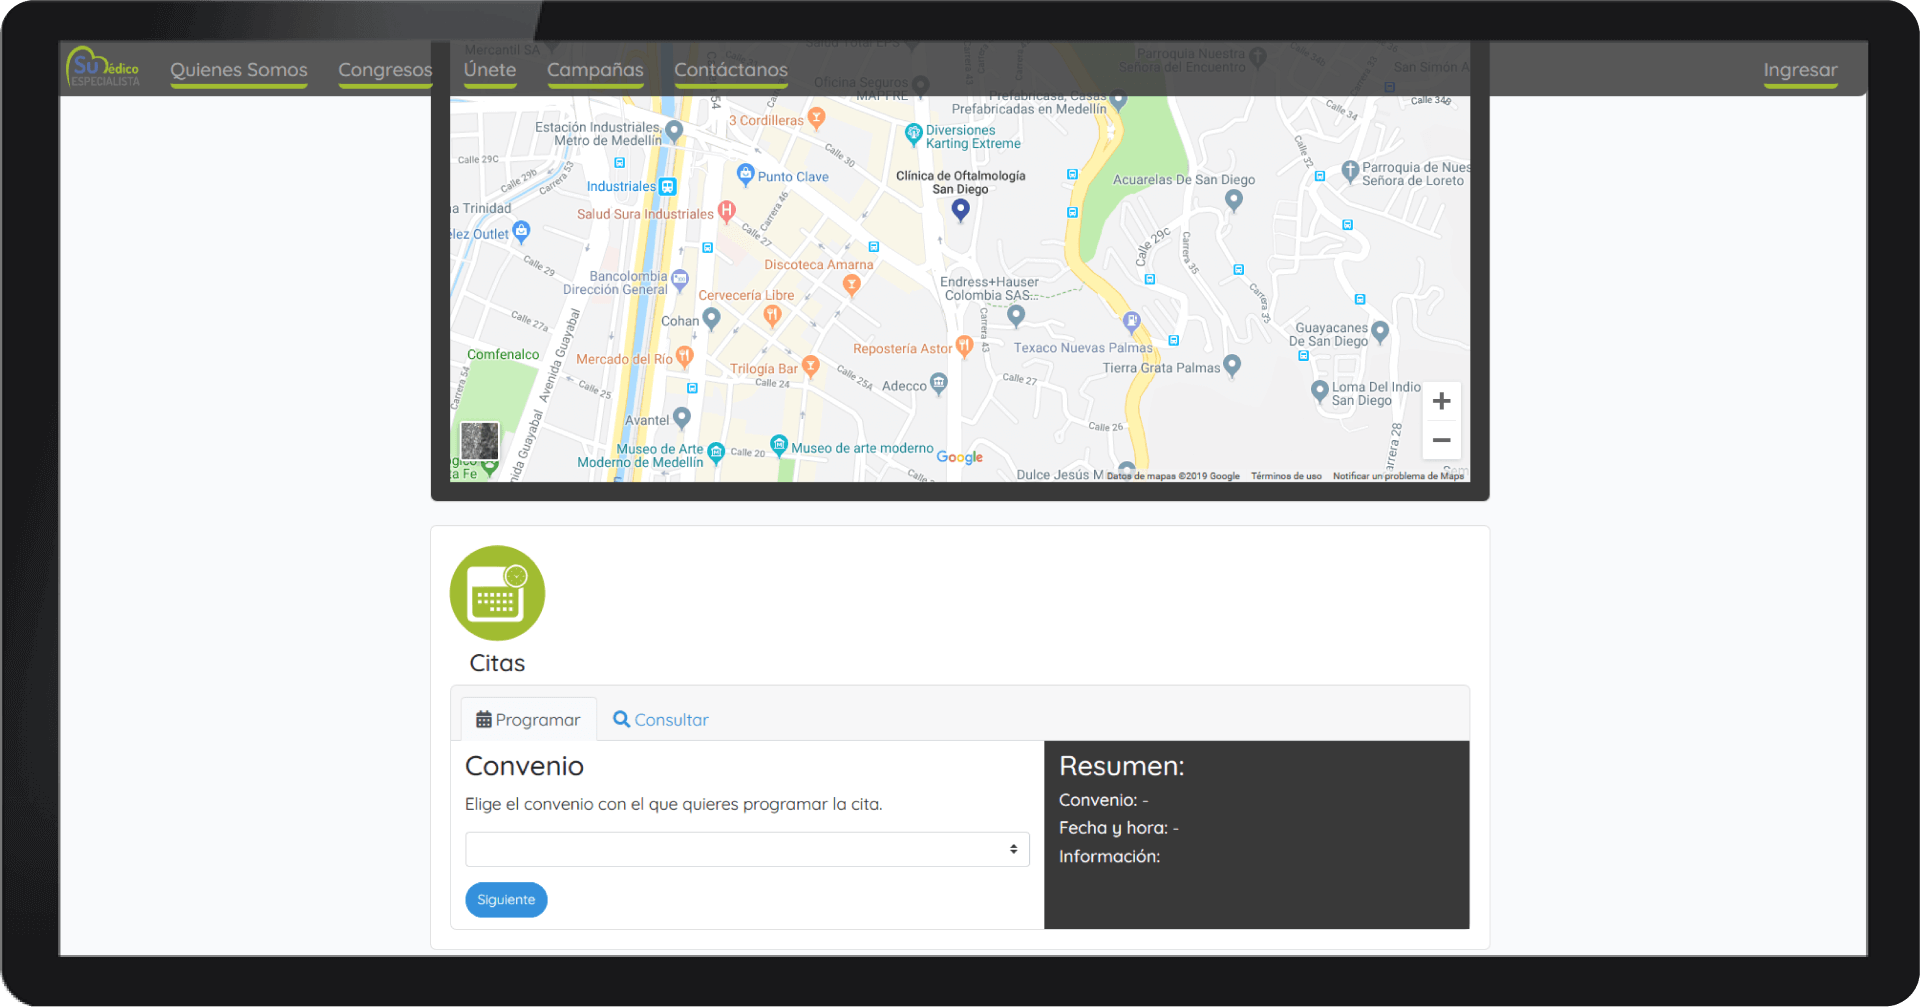Switch map to satellite view thumbnail
Viewport: 1920px width, 1007px height.
pos(479,440)
